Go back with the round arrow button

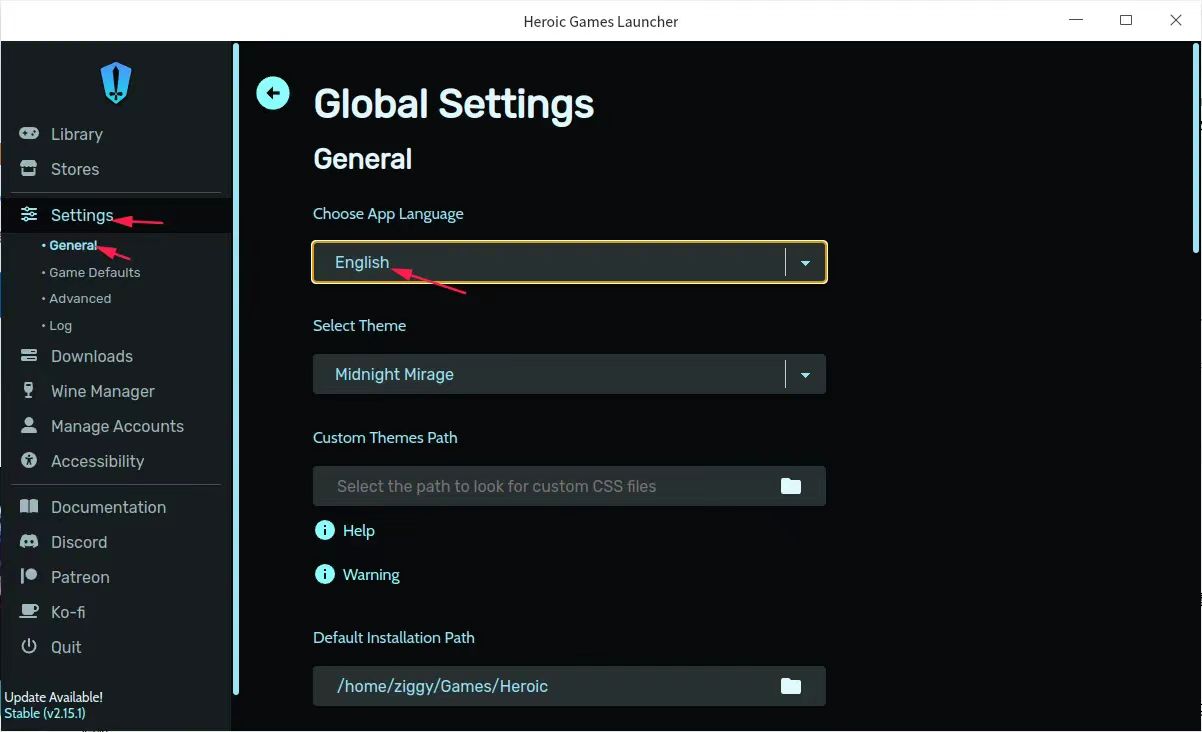pos(273,93)
